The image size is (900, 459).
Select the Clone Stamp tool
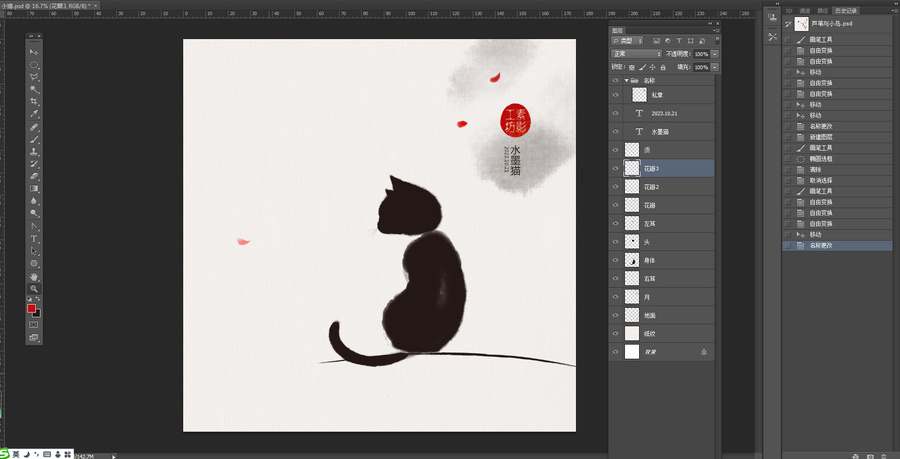[x=34, y=151]
